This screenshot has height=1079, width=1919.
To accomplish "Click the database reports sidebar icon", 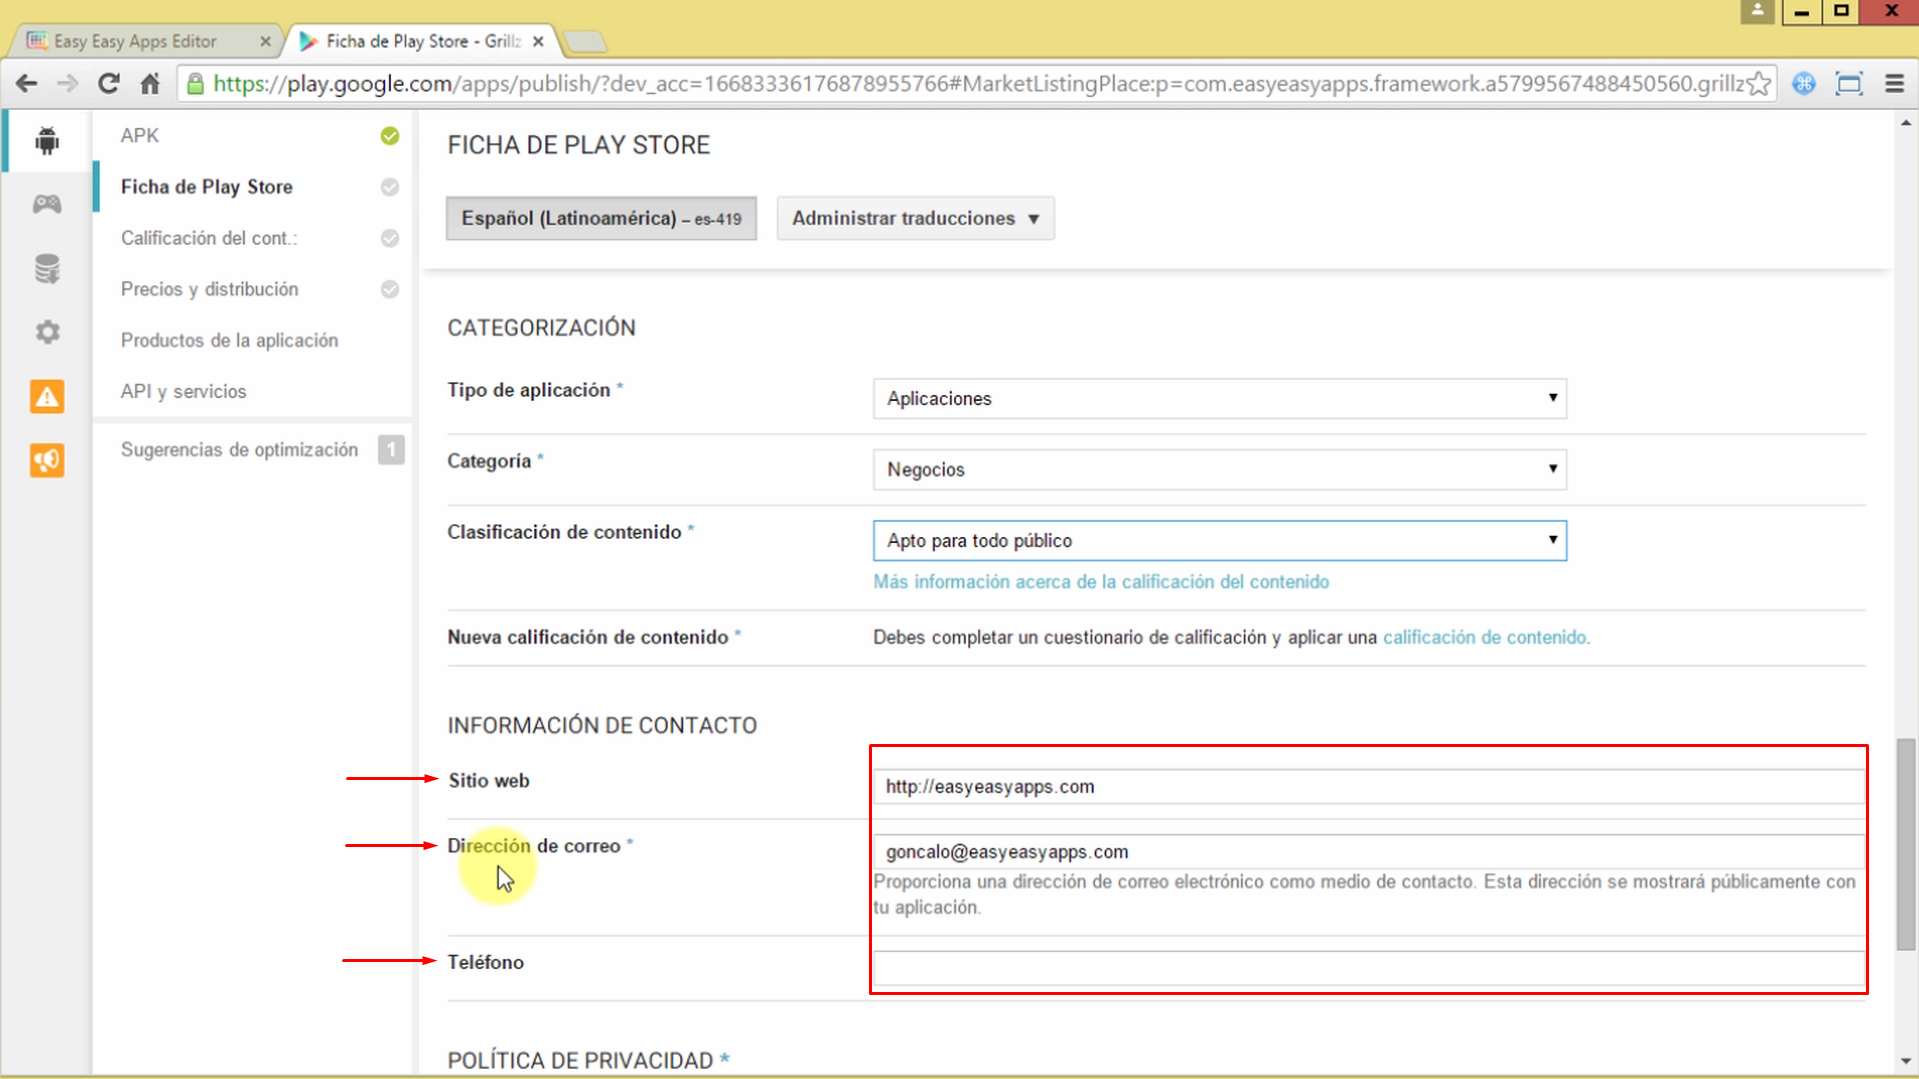I will [x=47, y=269].
